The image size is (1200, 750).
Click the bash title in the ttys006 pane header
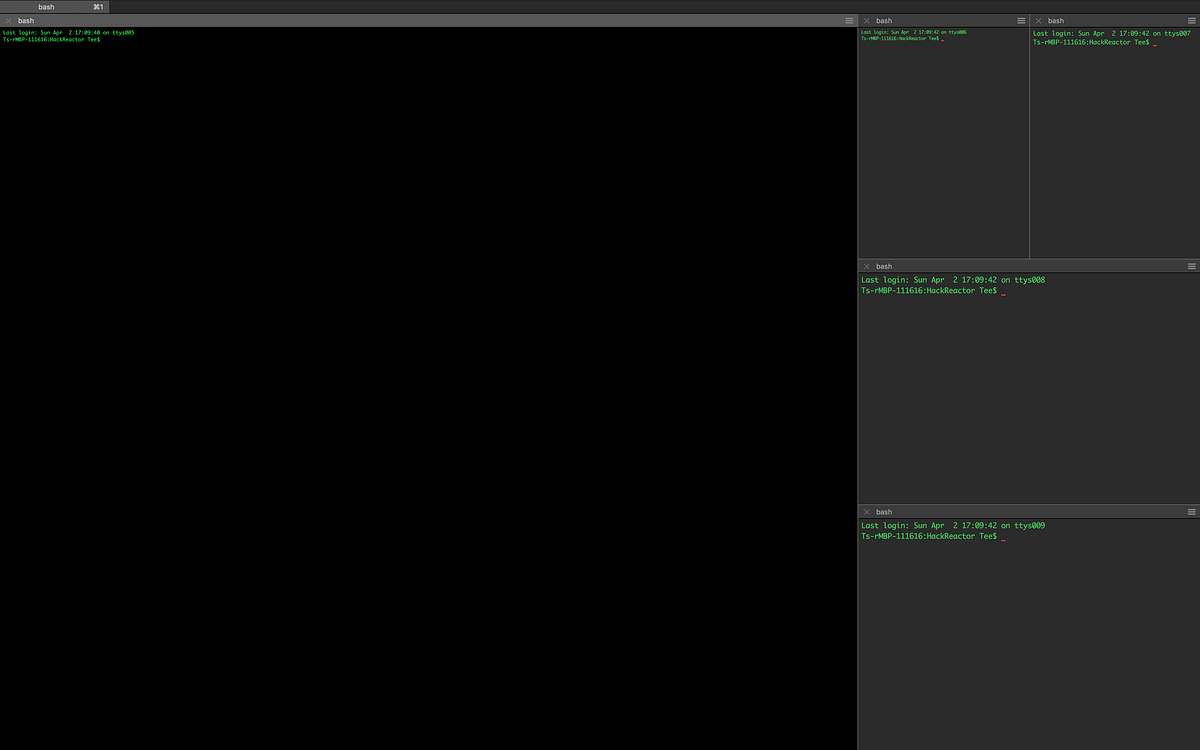pos(884,20)
